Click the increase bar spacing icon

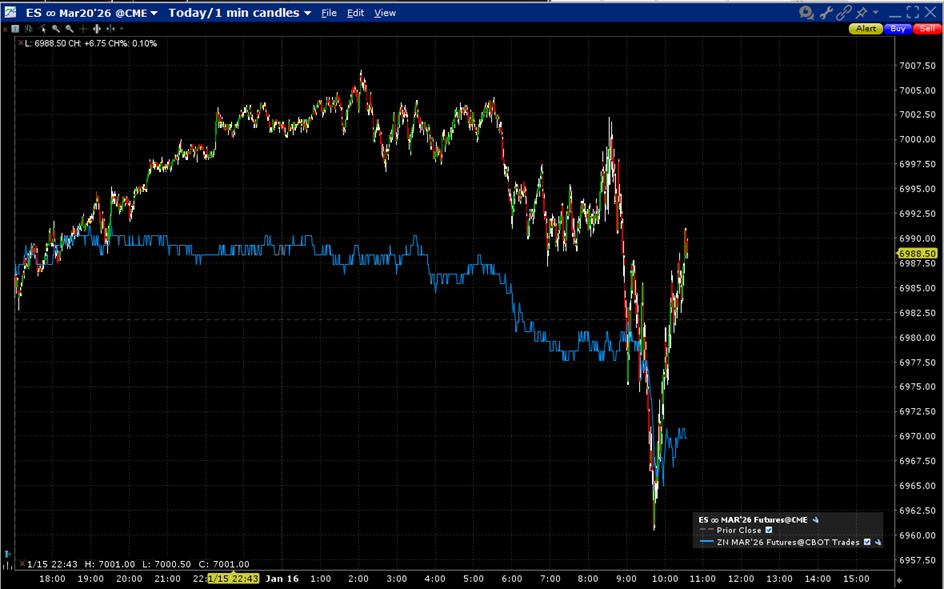click(96, 29)
